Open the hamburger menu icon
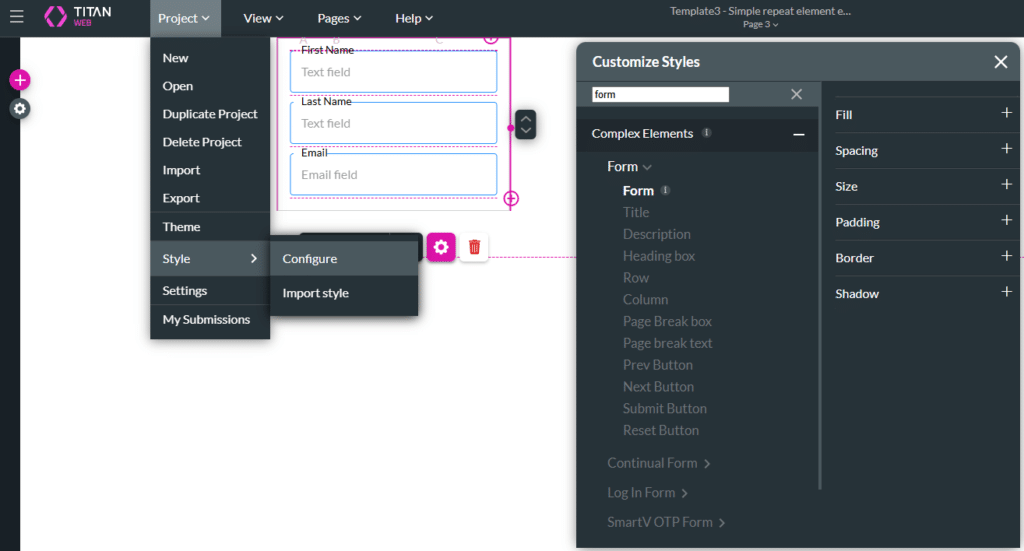 click(16, 17)
